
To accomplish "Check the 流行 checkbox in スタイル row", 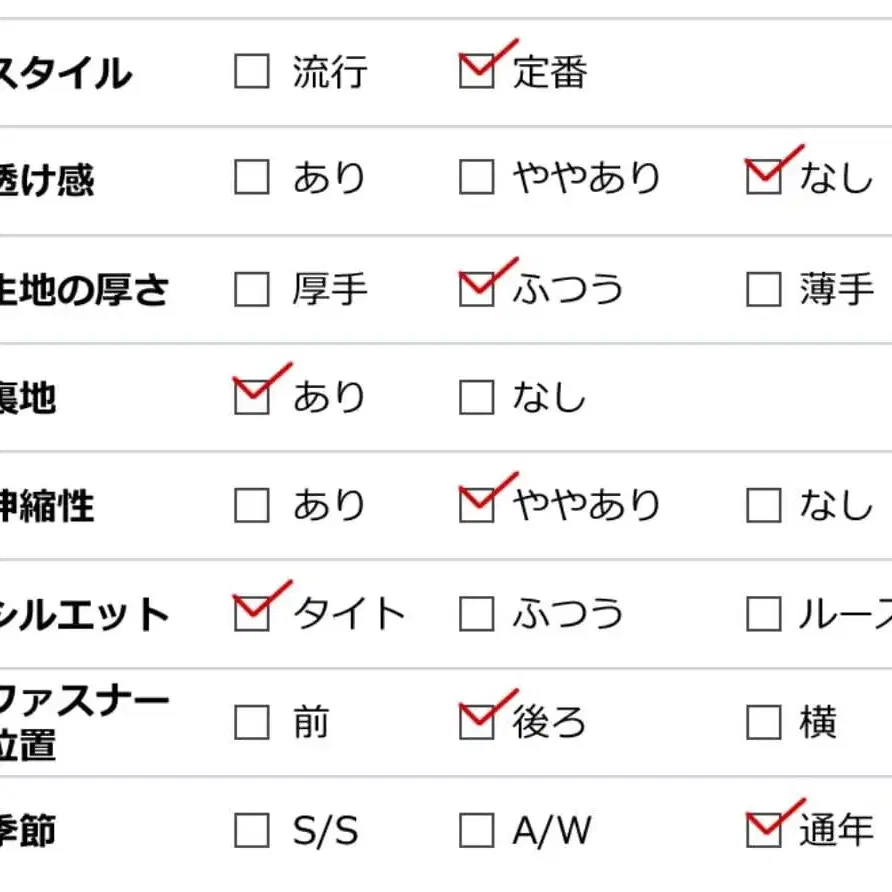I will (251, 72).
